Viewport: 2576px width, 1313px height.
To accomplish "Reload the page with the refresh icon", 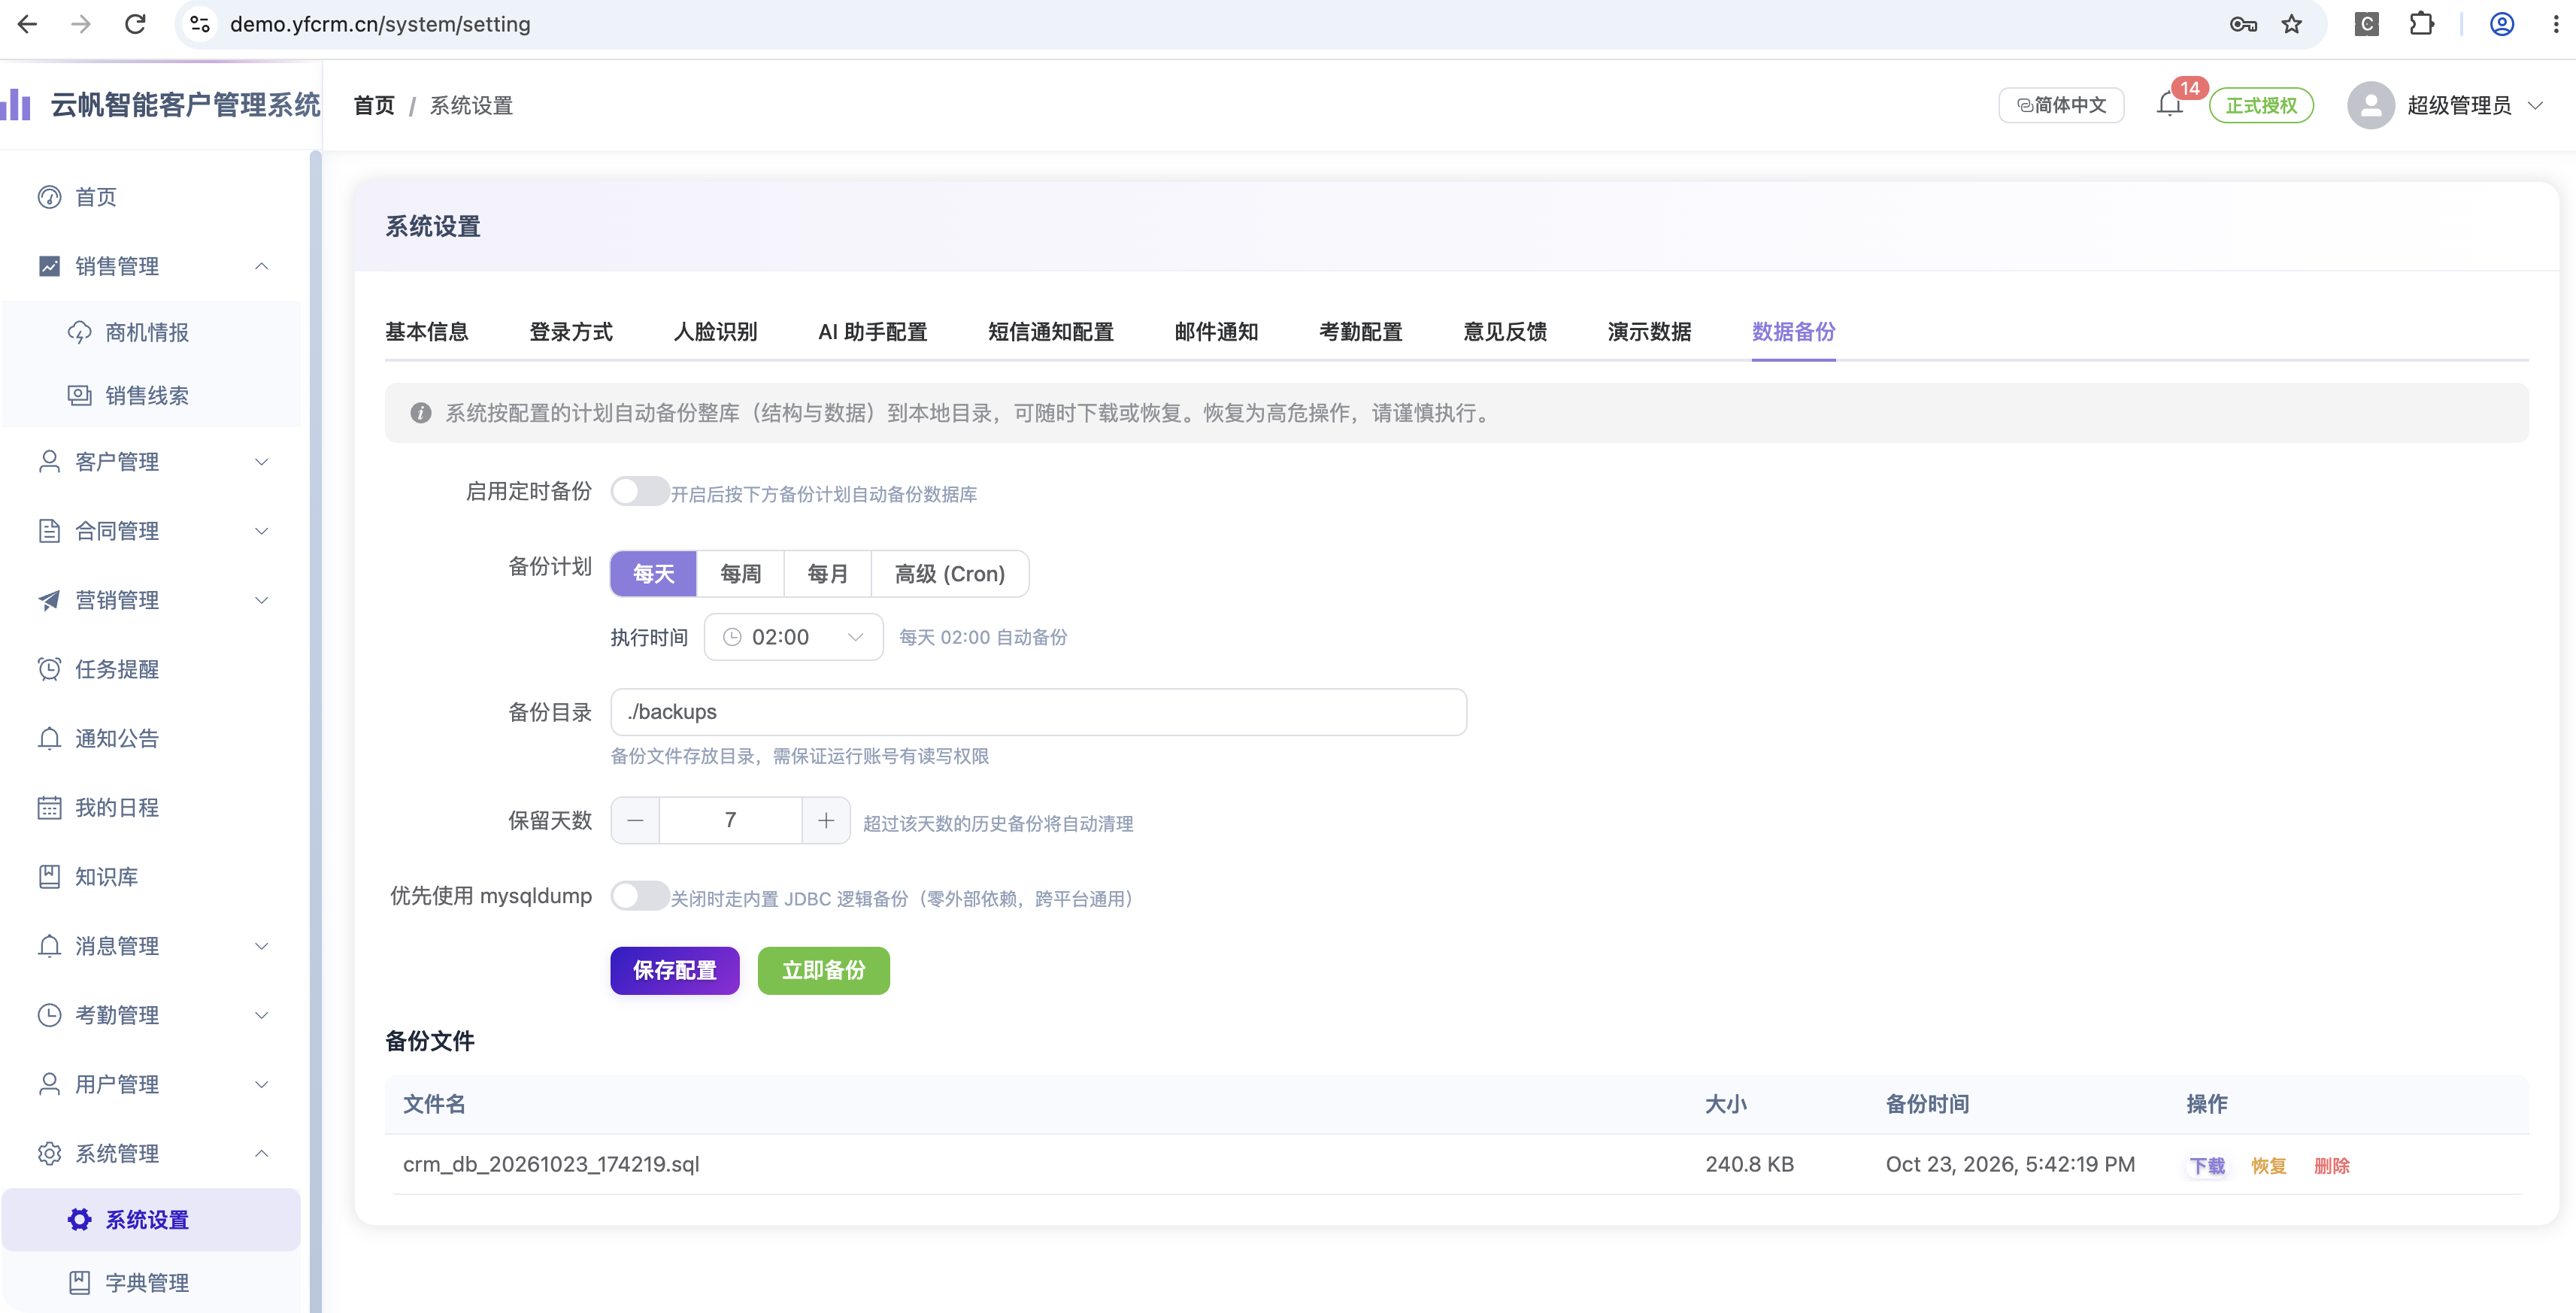I will click(x=135, y=24).
